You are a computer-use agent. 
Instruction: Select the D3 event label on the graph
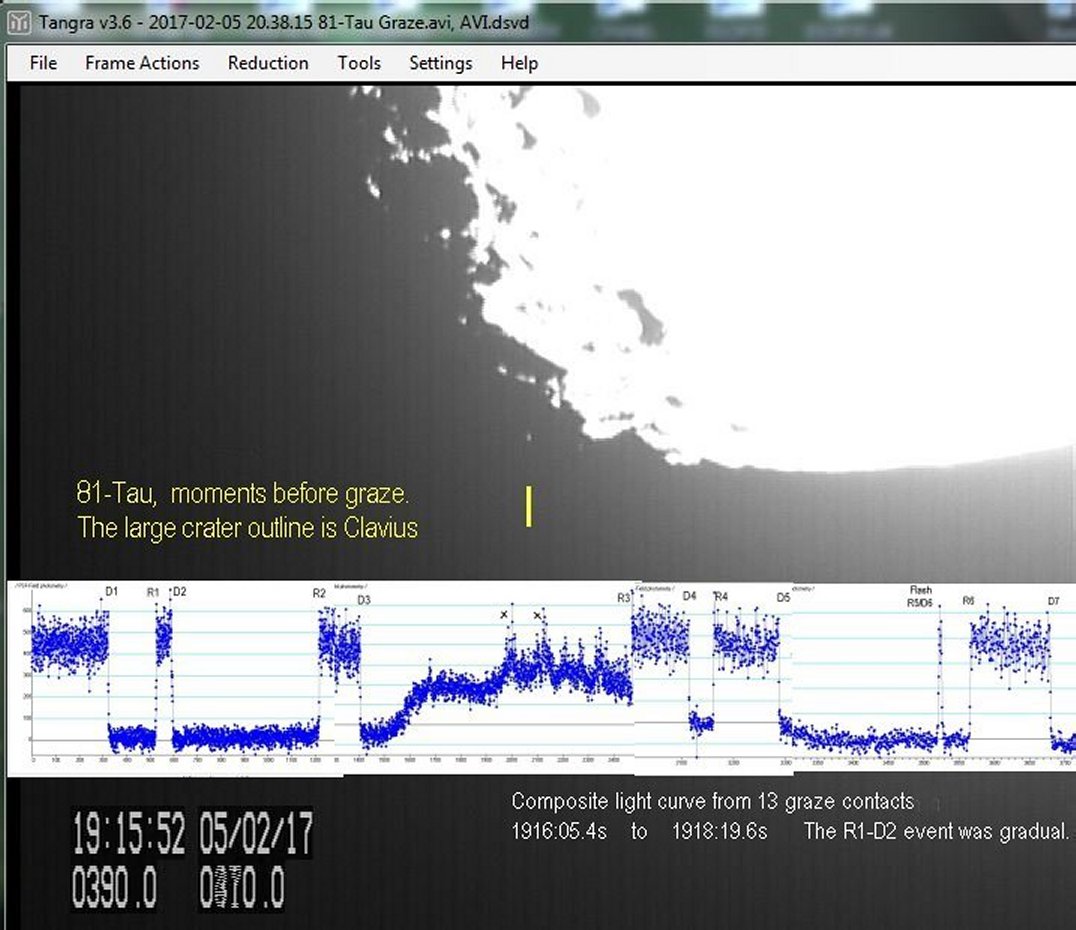pos(363,600)
